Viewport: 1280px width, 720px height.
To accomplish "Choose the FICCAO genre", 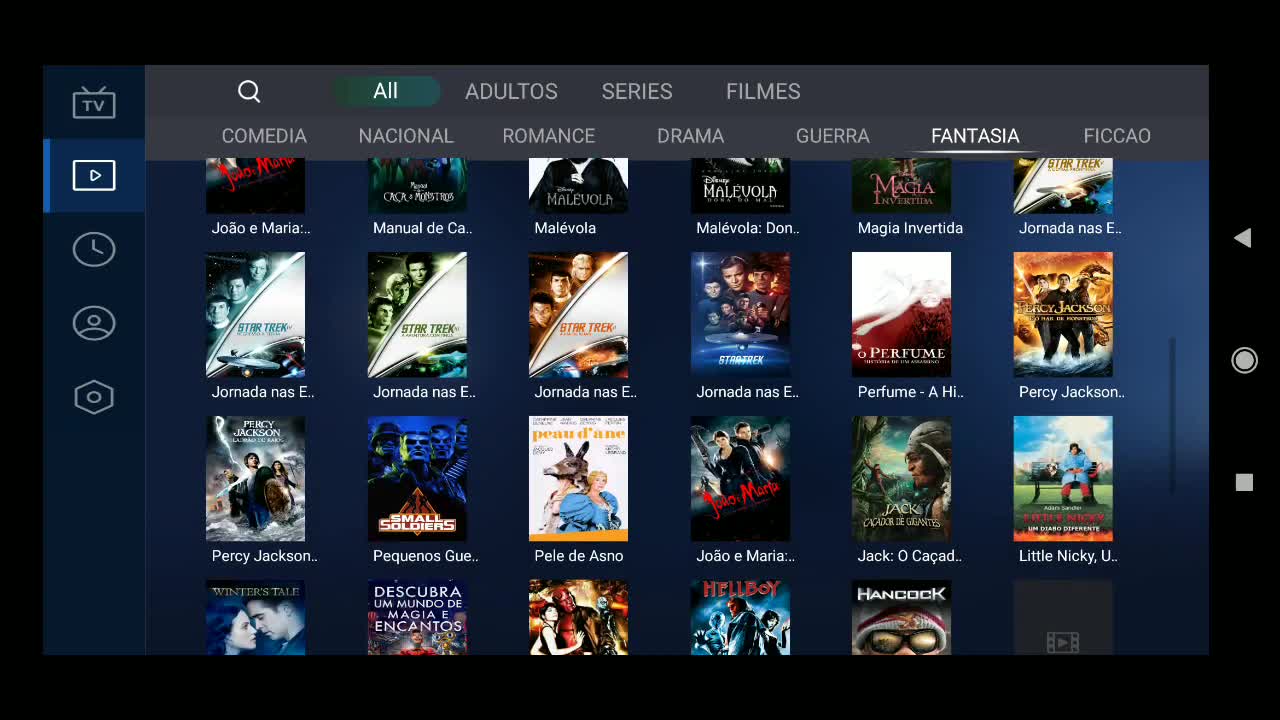I will pos(1117,136).
